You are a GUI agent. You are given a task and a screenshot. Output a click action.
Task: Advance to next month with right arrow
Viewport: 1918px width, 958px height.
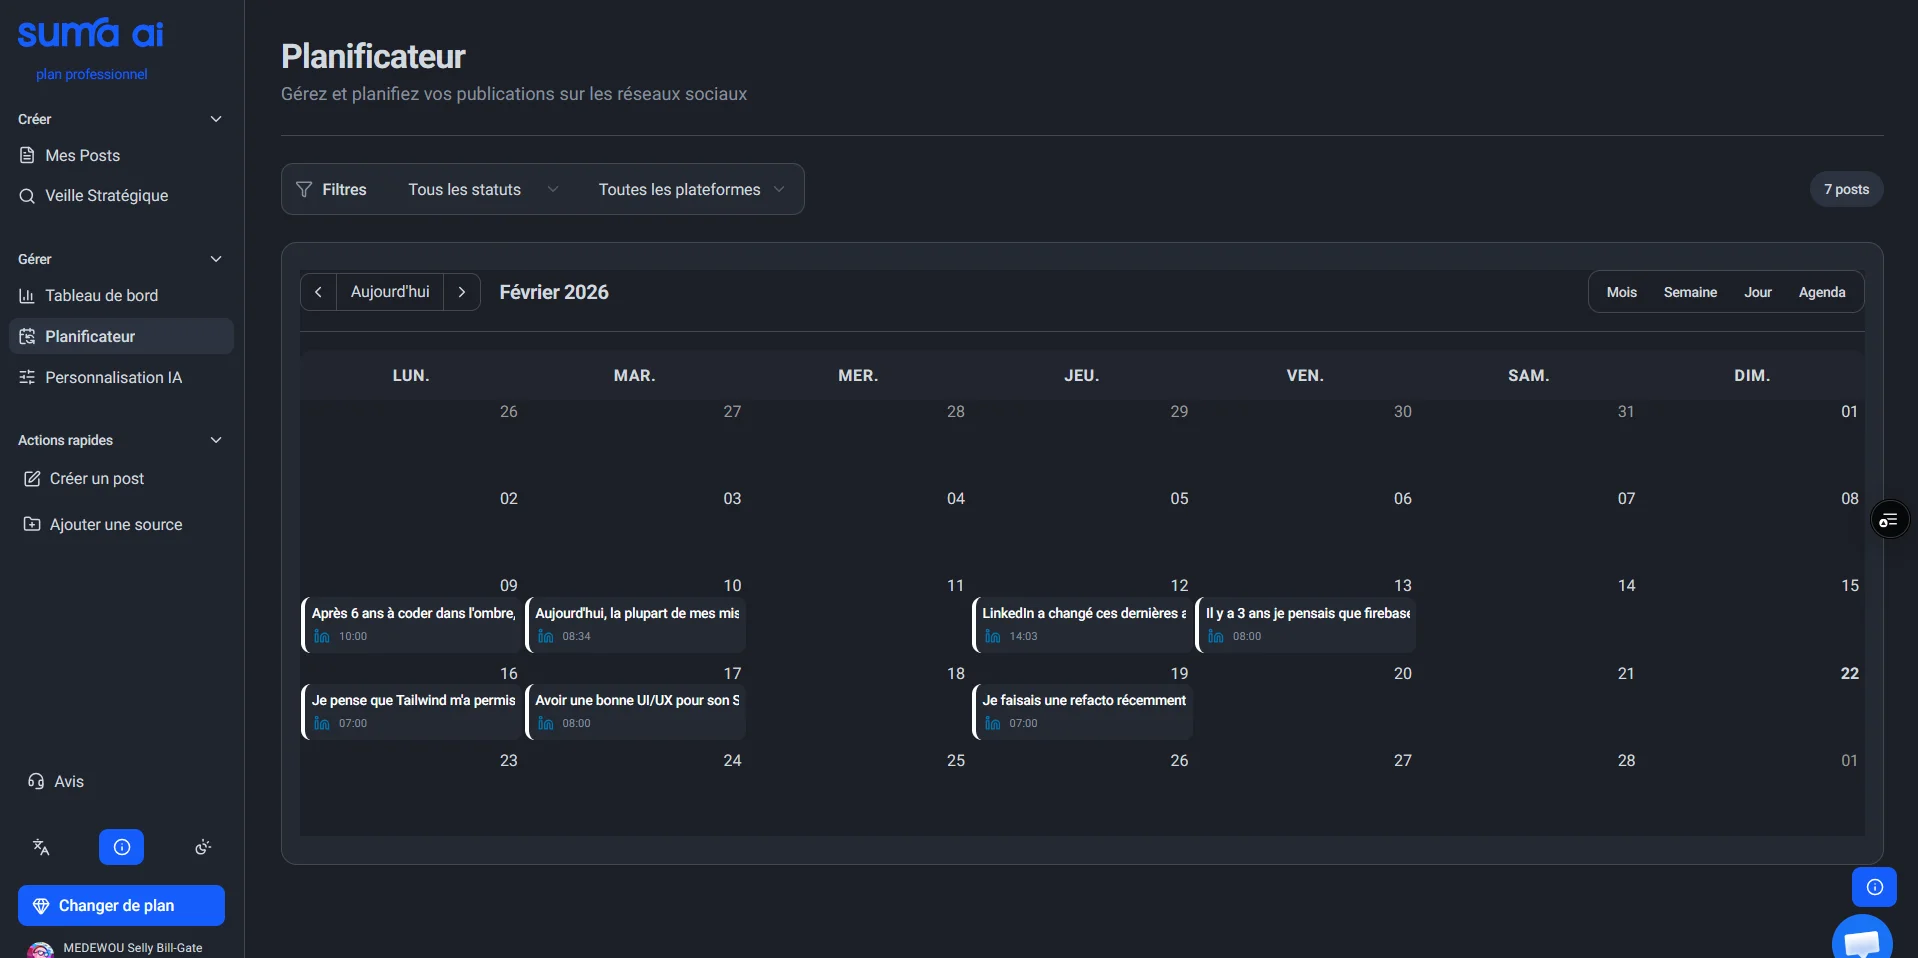pyautogui.click(x=462, y=292)
